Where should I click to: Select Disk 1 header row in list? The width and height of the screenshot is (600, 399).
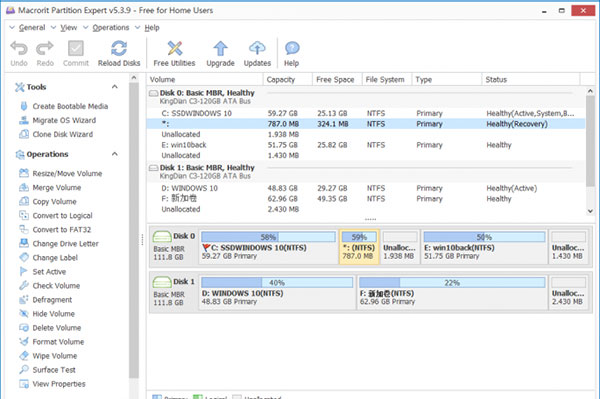pyautogui.click(x=366, y=172)
